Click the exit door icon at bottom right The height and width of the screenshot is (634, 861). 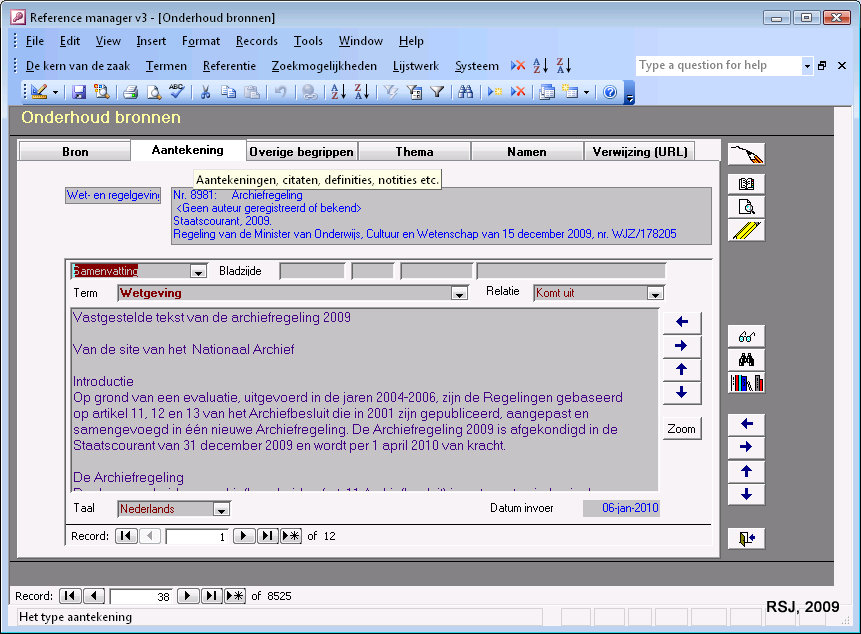point(746,538)
